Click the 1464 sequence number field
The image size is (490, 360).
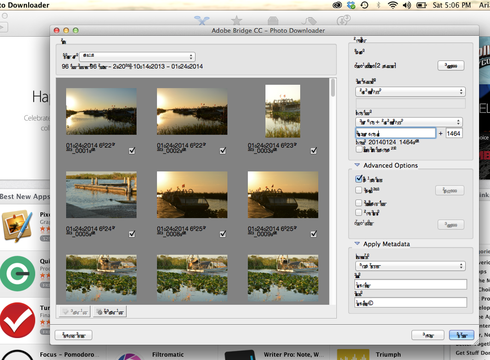click(x=454, y=133)
